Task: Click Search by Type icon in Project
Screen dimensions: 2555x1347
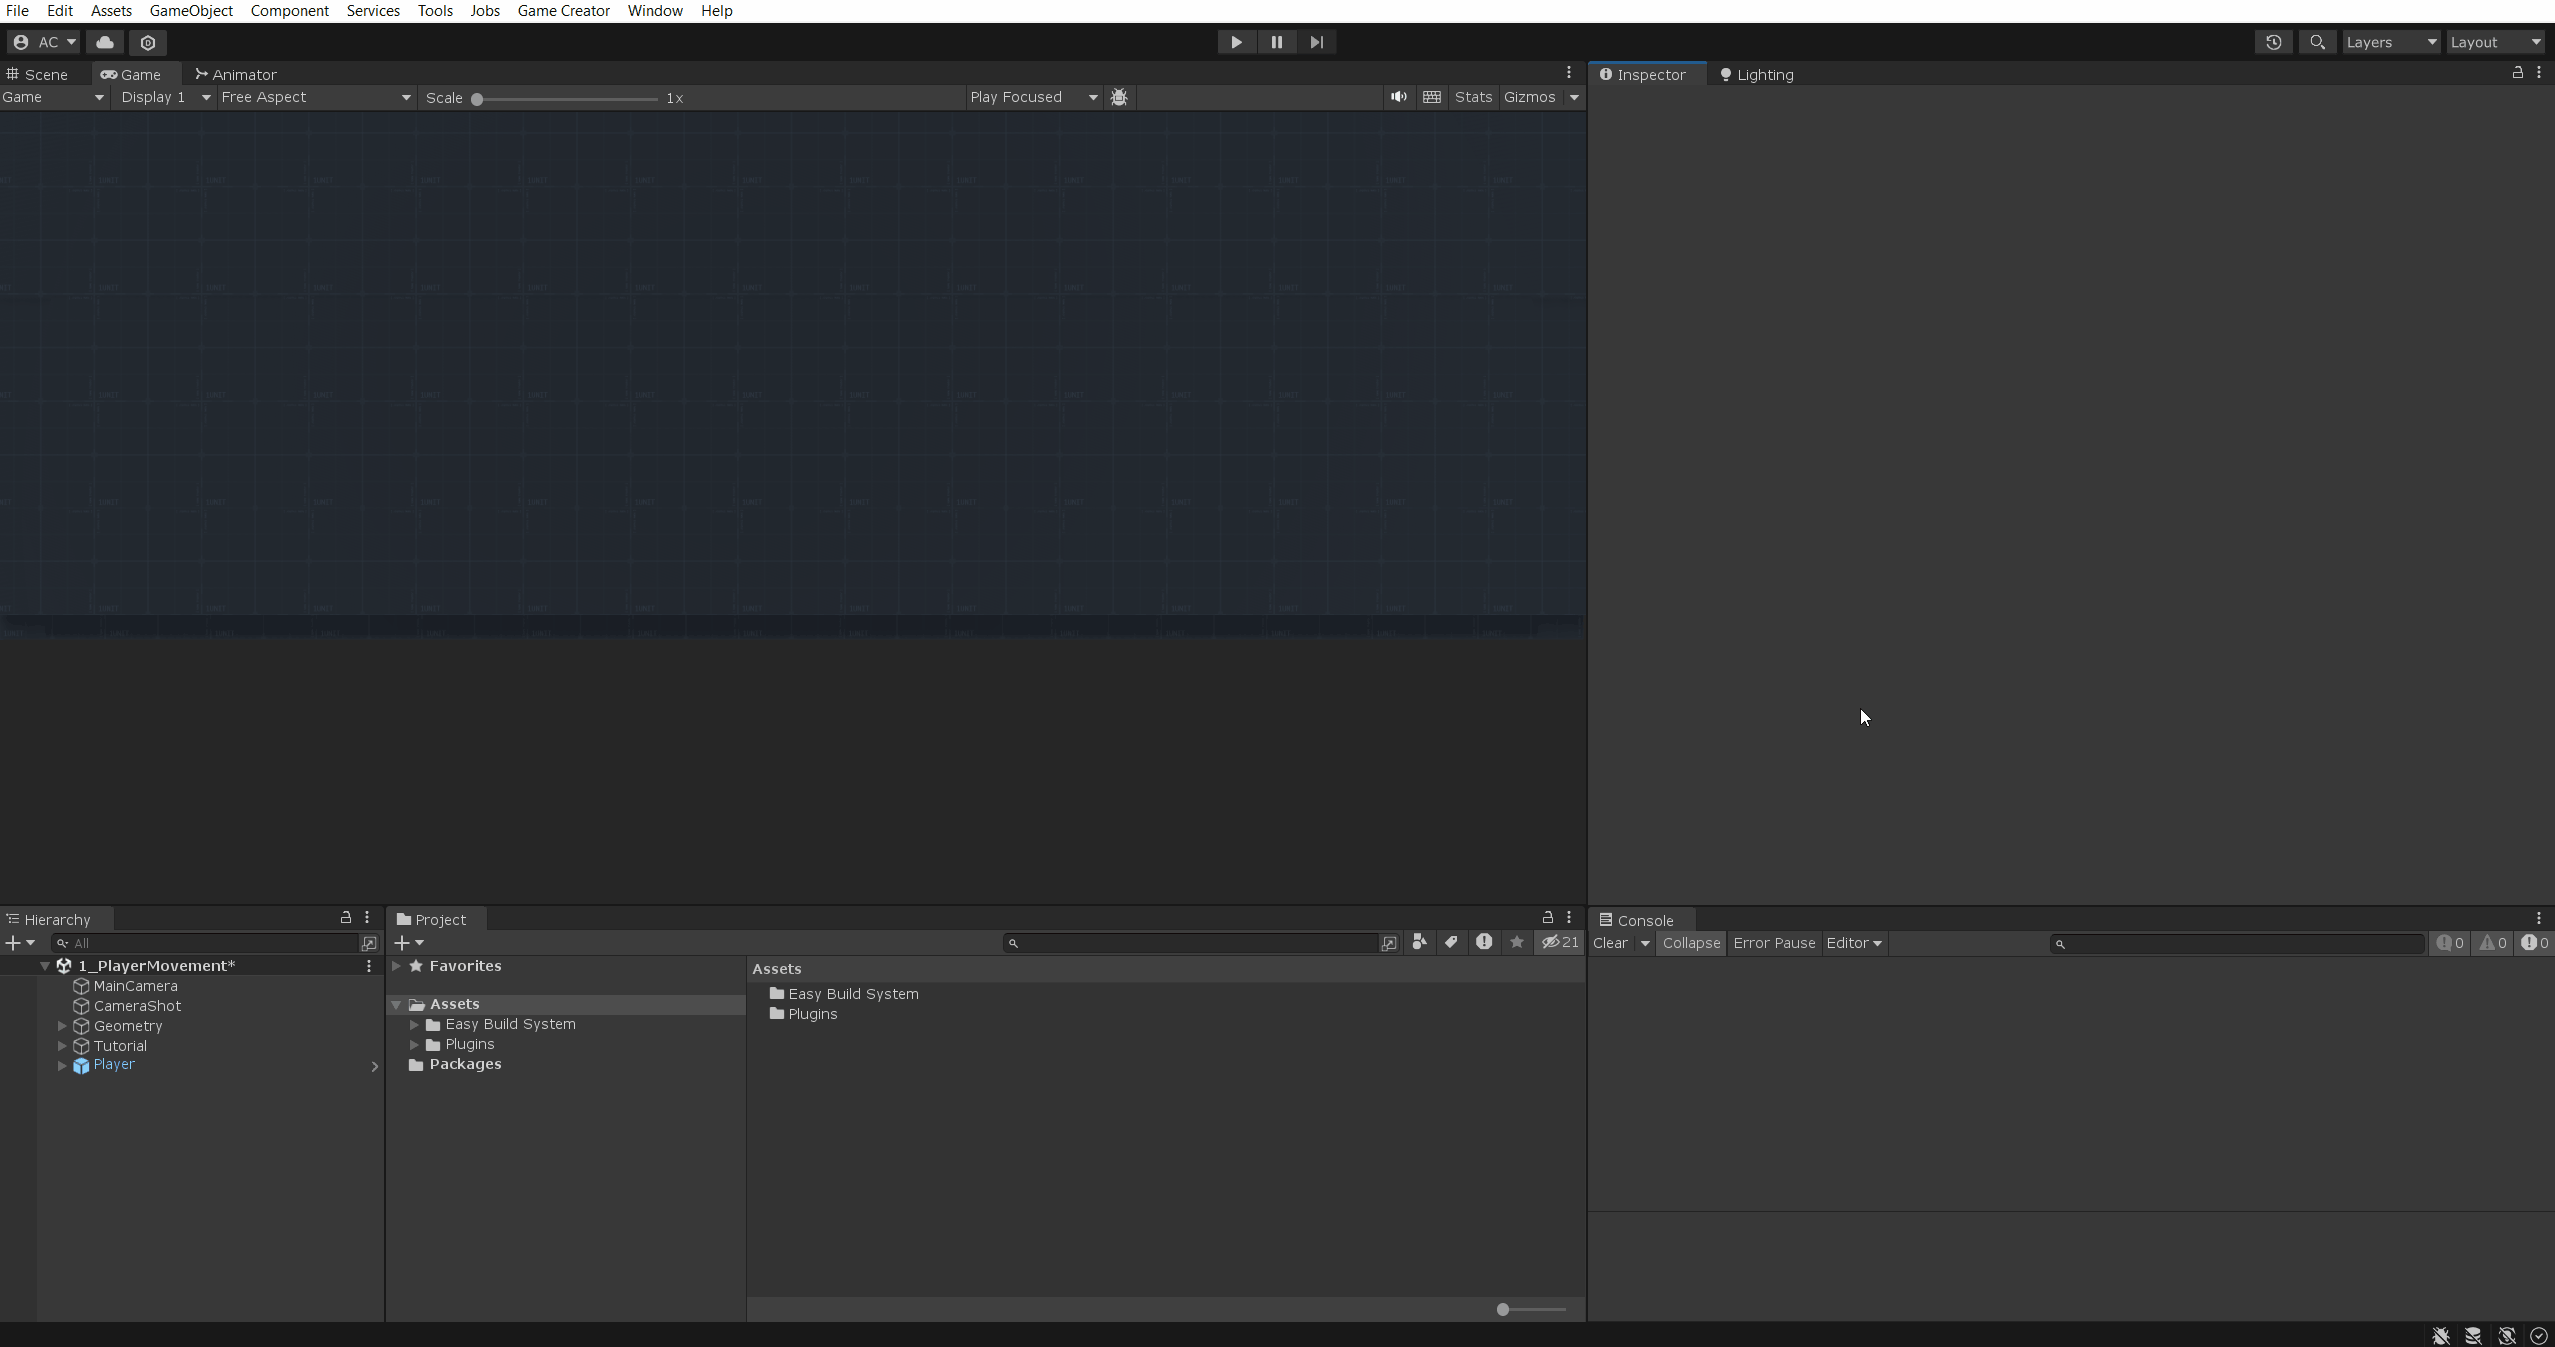Action: click(x=1419, y=942)
